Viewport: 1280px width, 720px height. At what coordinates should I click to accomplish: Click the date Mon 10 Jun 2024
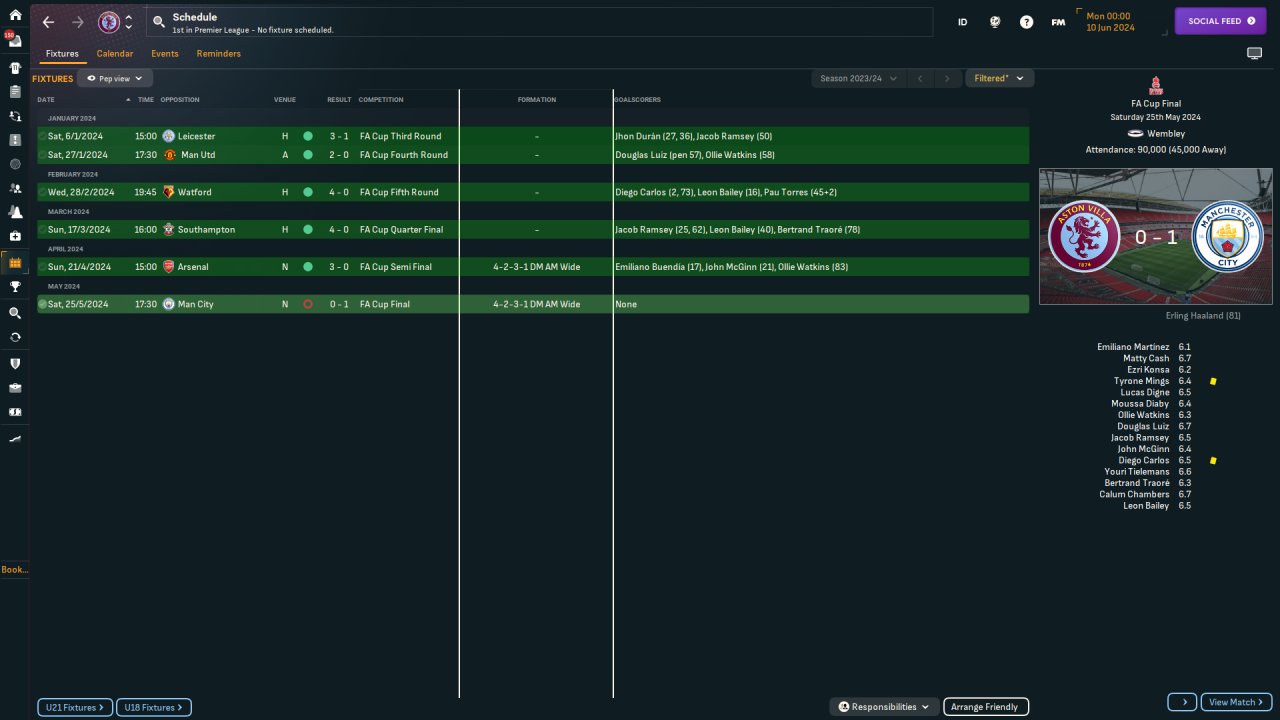1110,22
